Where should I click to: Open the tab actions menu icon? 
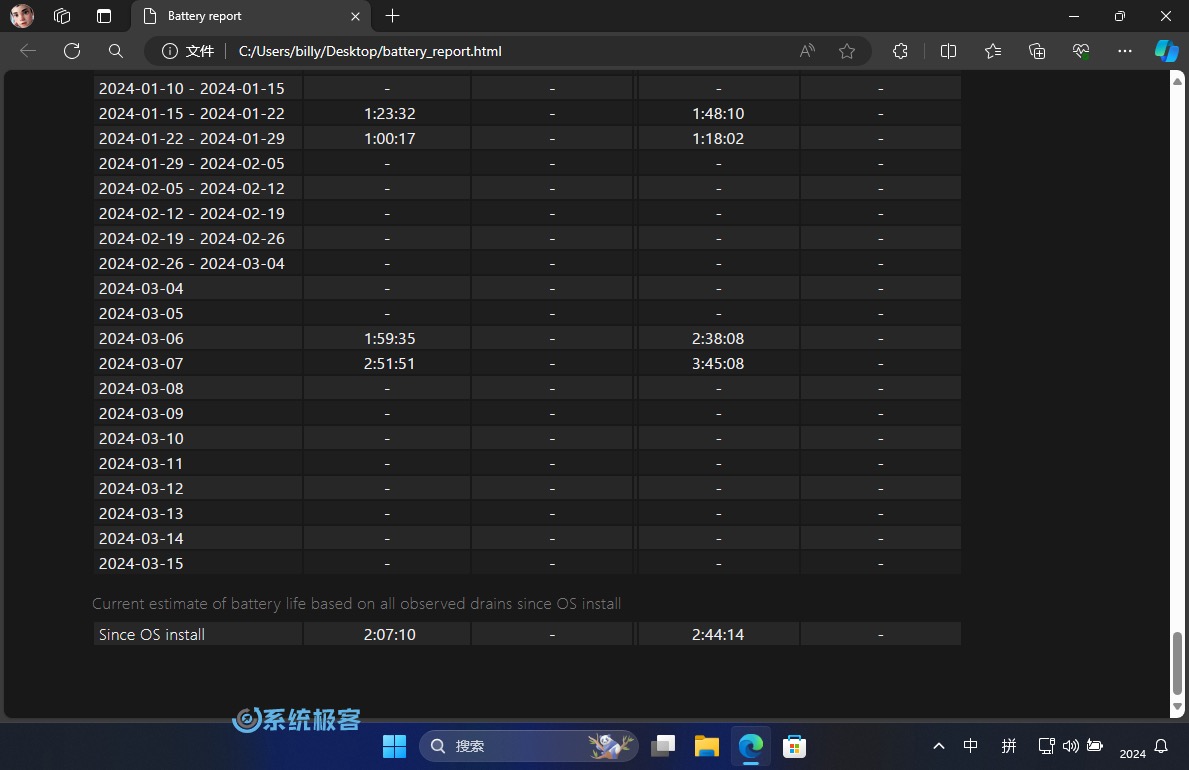[x=104, y=16]
